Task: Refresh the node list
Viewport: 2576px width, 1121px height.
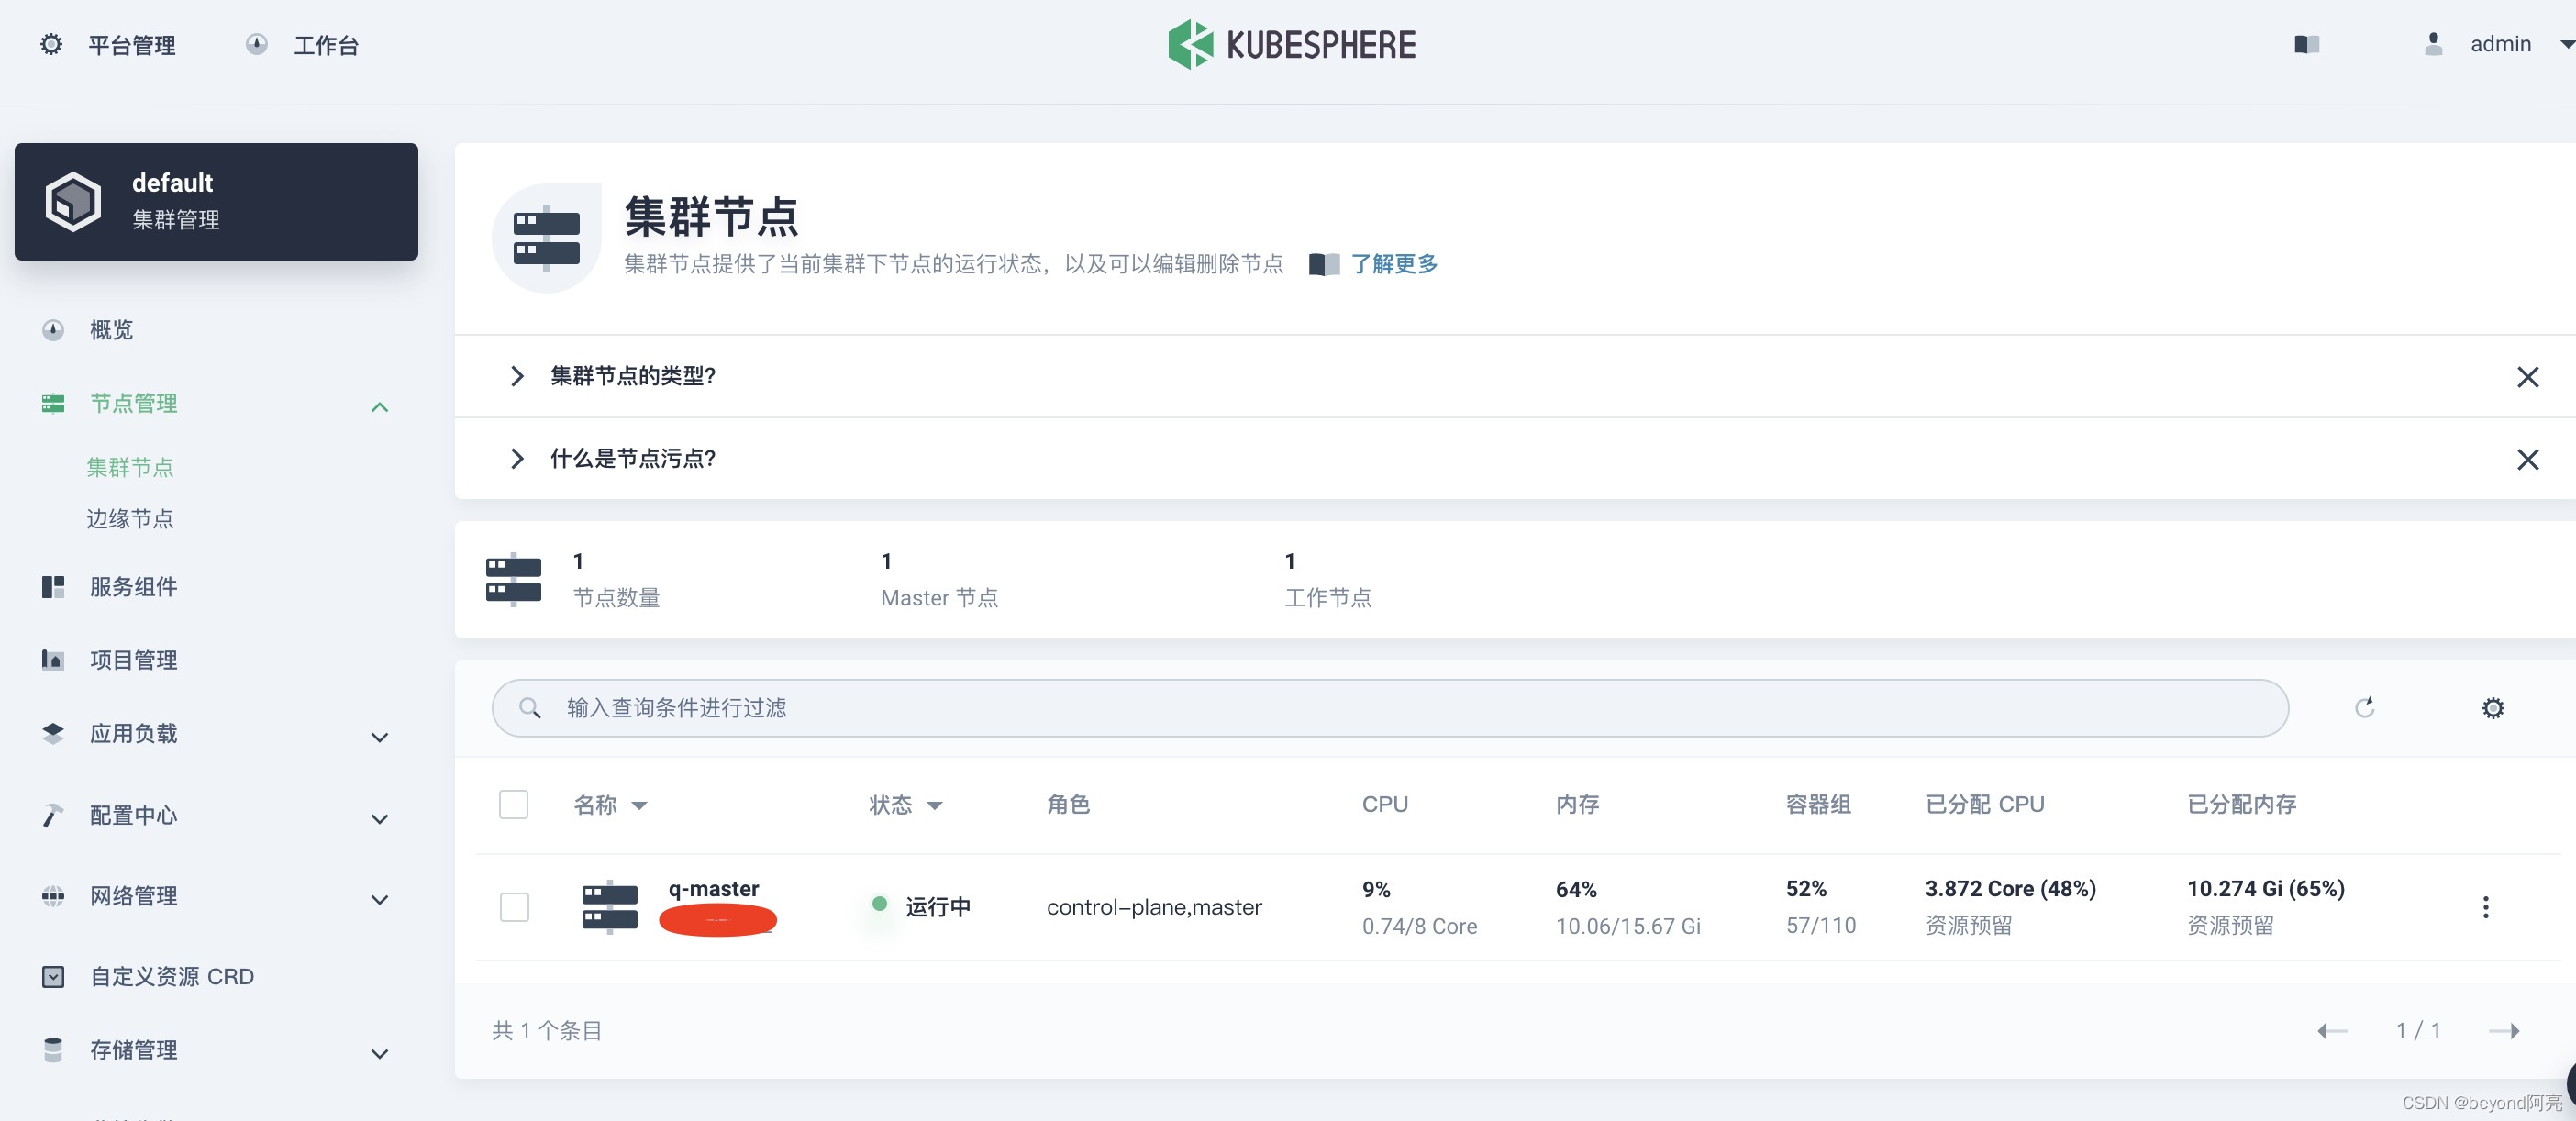Action: click(2364, 708)
